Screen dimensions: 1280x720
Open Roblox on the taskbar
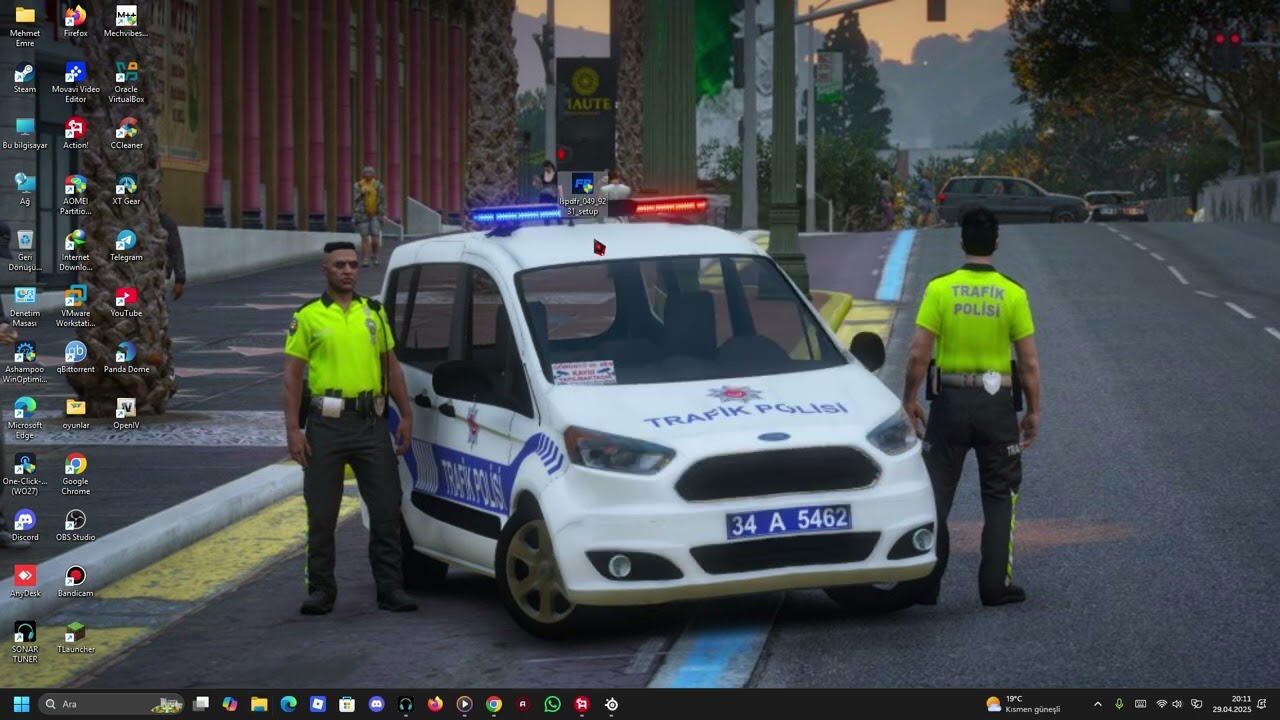[x=318, y=704]
